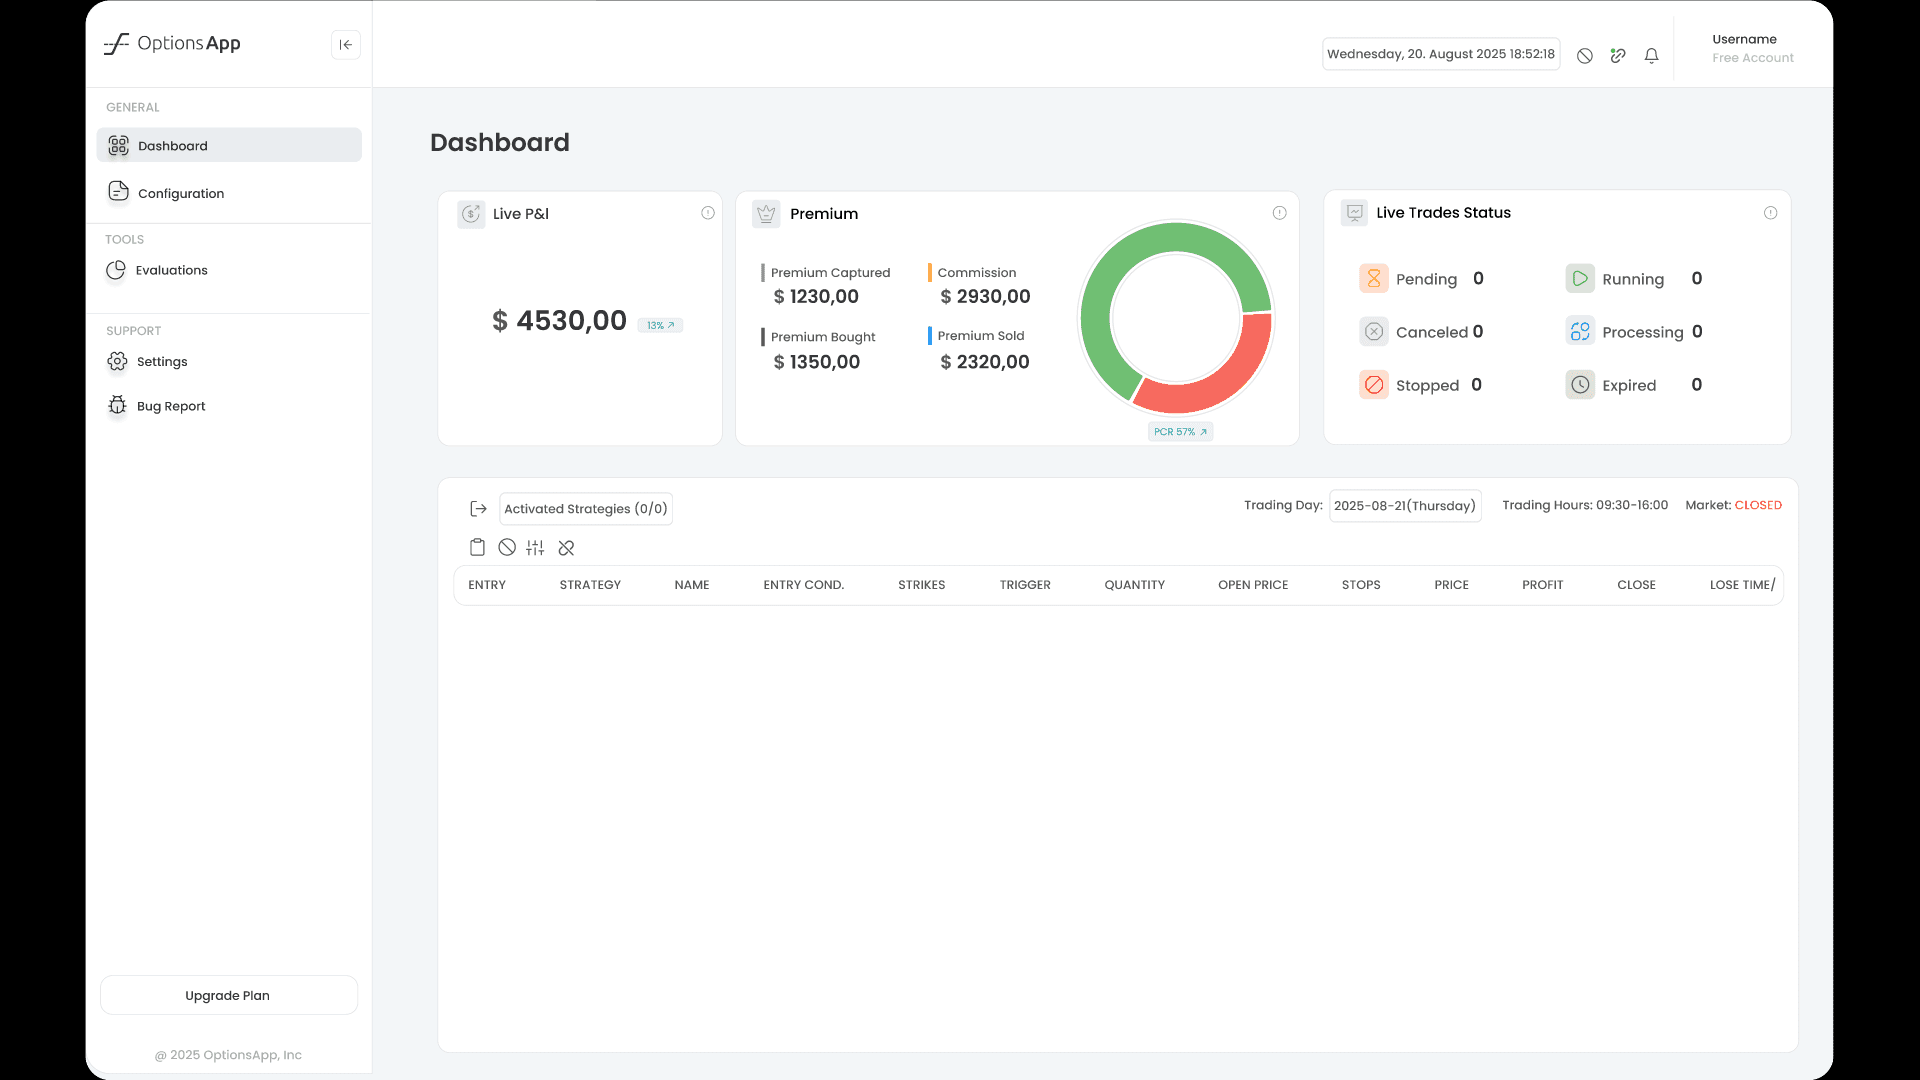Click the Live P&I amount $ 4530,00

click(x=559, y=320)
